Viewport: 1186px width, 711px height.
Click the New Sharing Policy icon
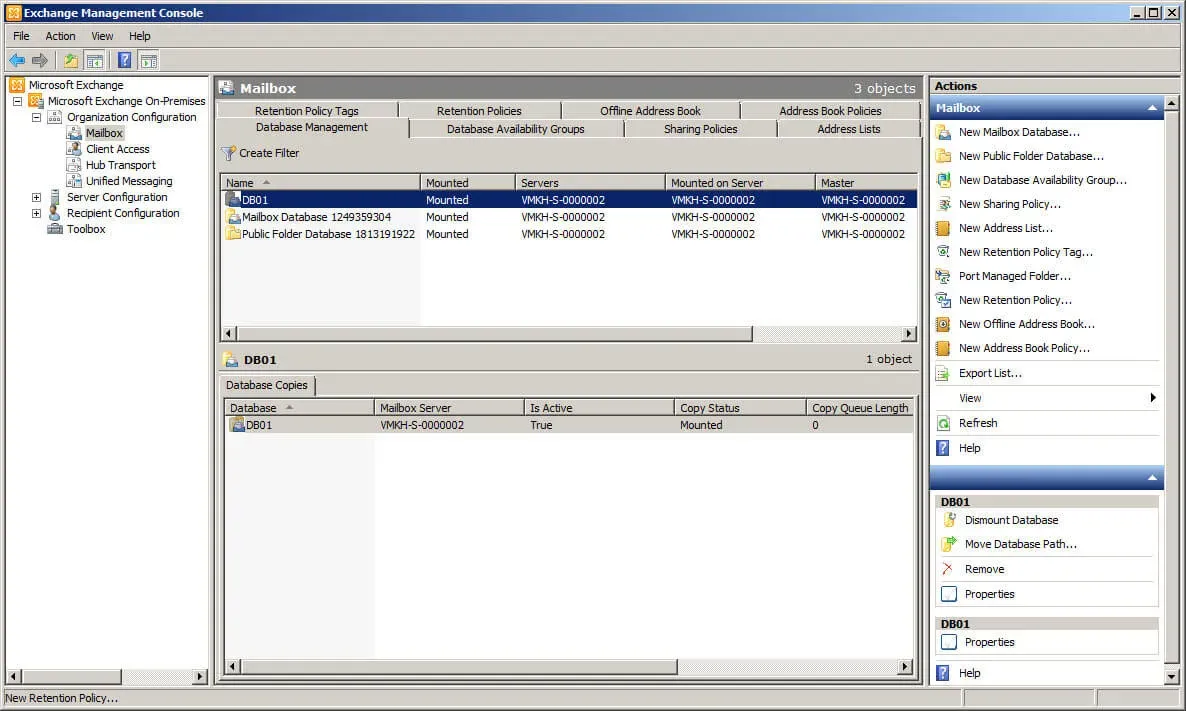pos(943,204)
